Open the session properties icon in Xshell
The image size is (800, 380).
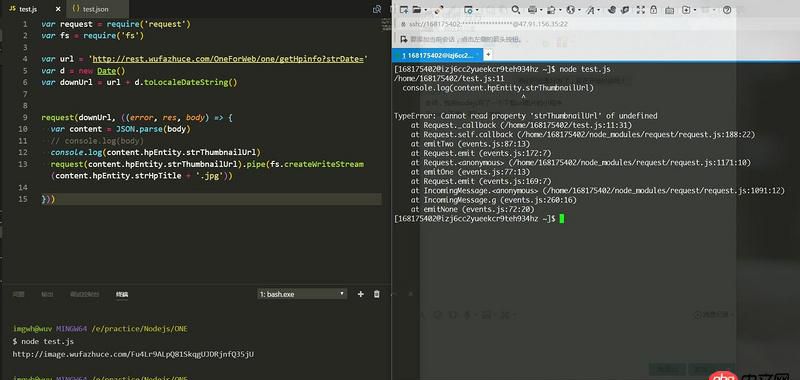468,10
